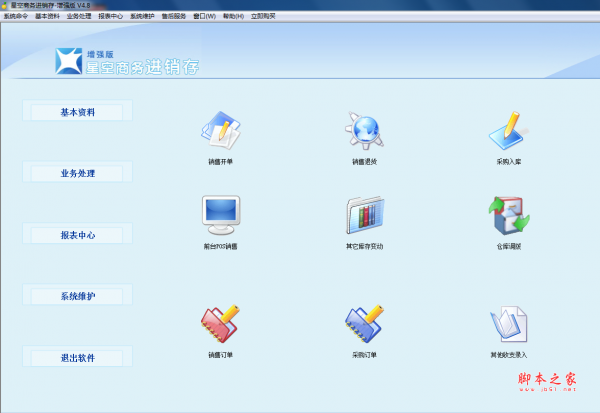The width and height of the screenshot is (600, 413).
Task: Open the 其它库存变动 inventory change icon
Action: click(x=365, y=214)
